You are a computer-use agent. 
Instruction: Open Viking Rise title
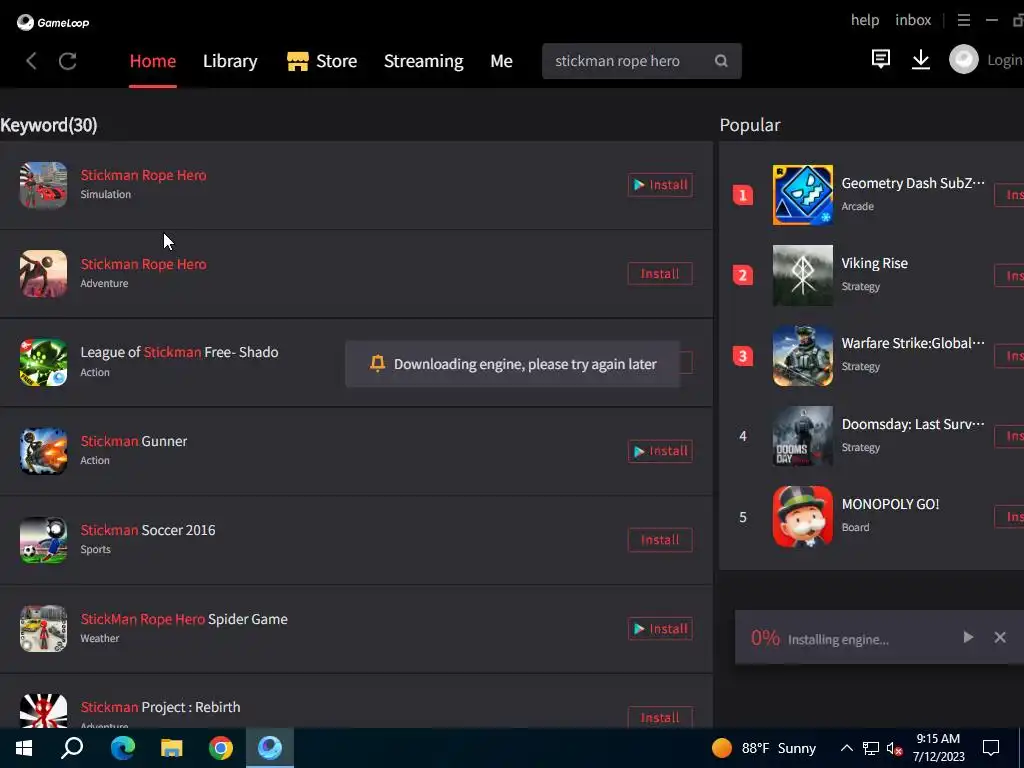click(x=874, y=263)
